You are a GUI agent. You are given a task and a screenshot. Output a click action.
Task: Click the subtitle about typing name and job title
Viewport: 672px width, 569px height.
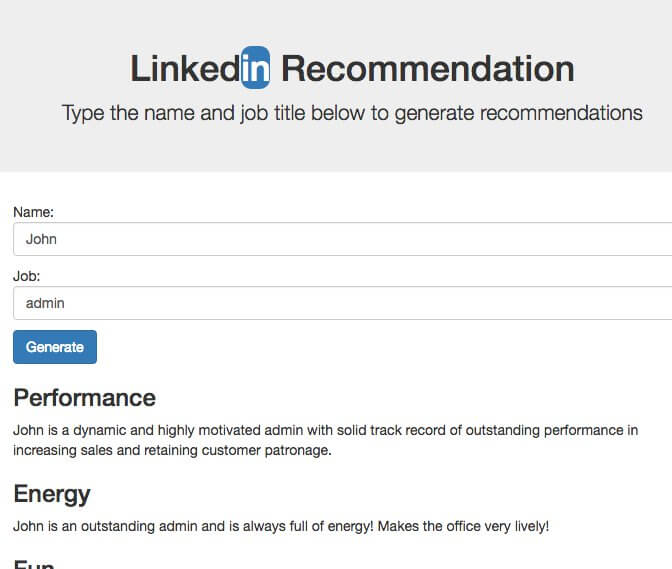352,114
